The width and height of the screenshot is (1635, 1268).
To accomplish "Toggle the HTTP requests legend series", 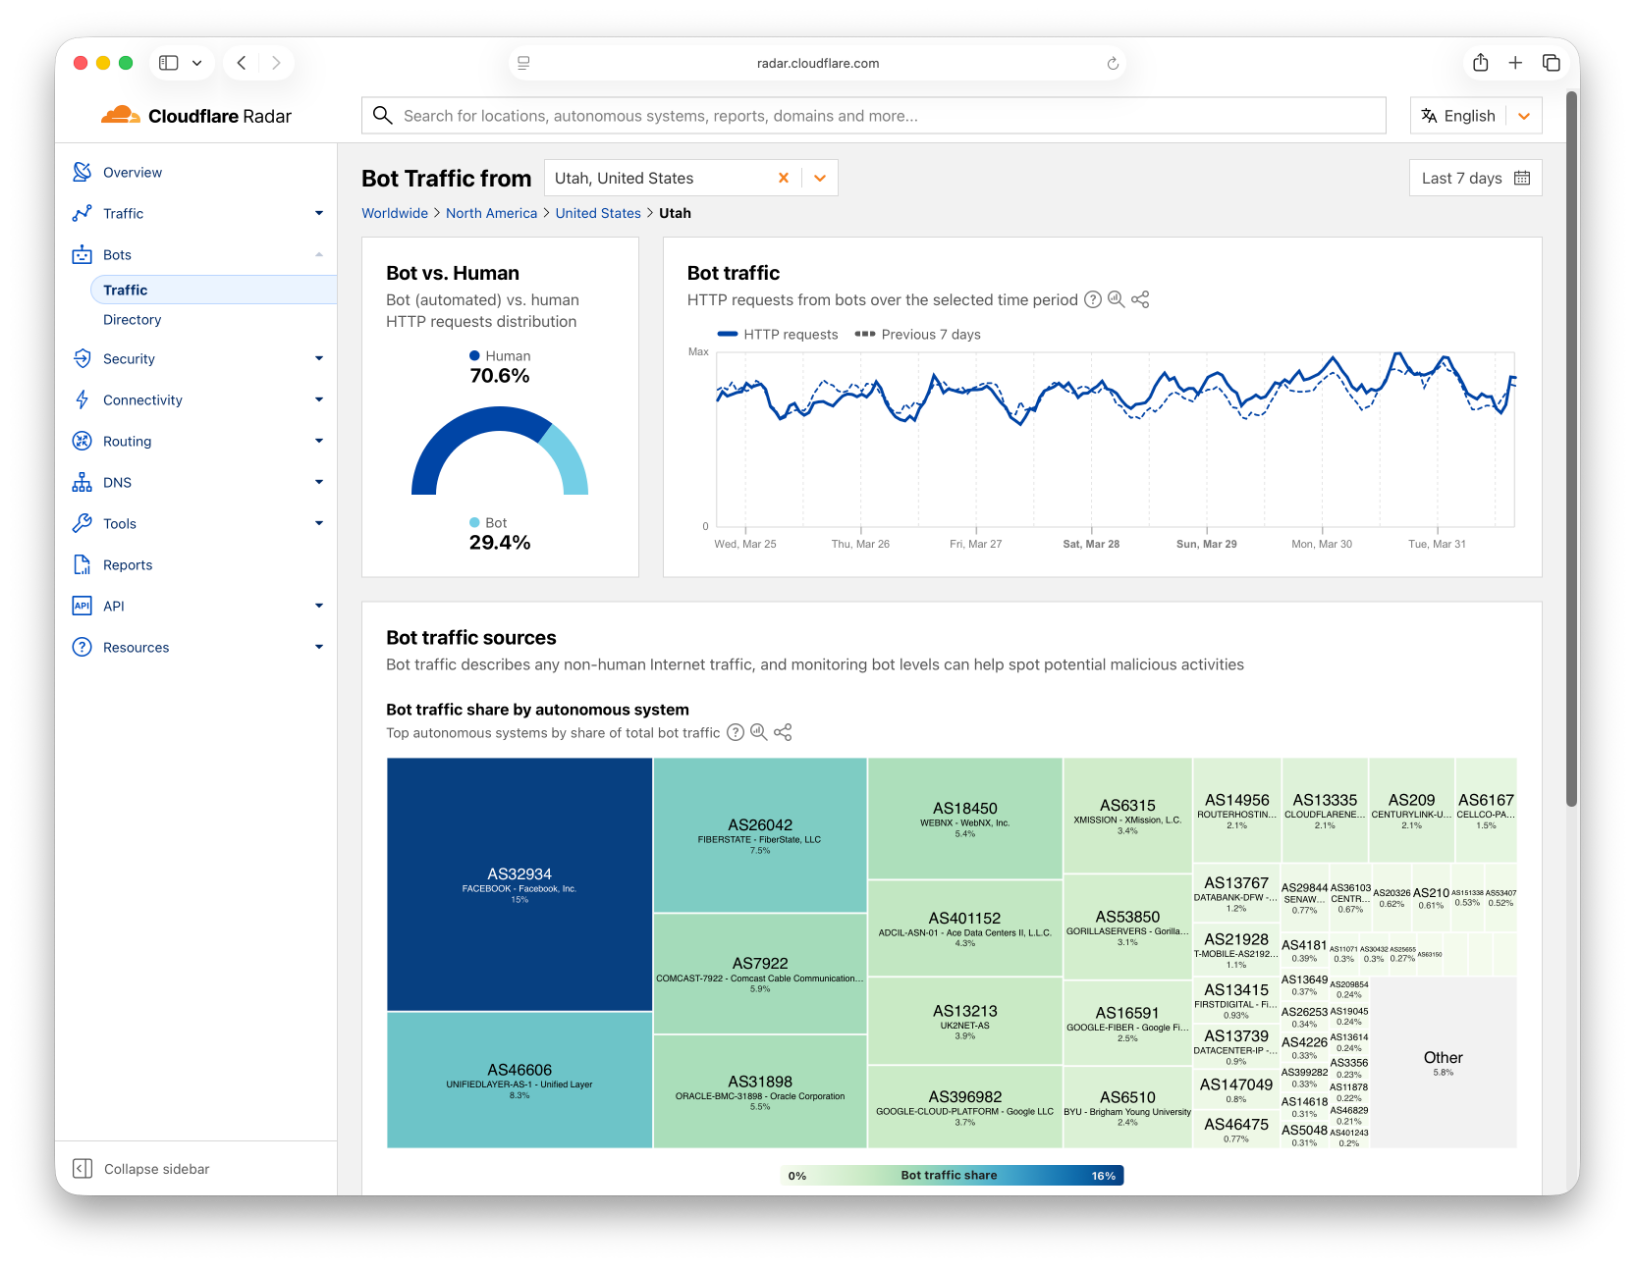I will (778, 335).
